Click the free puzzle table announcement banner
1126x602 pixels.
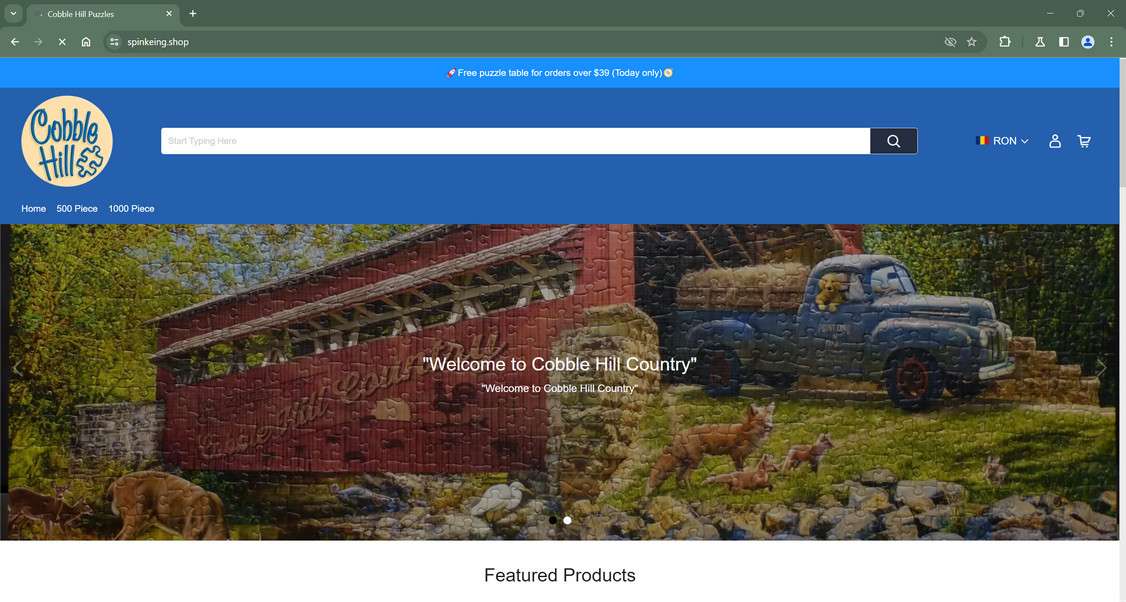(x=559, y=73)
